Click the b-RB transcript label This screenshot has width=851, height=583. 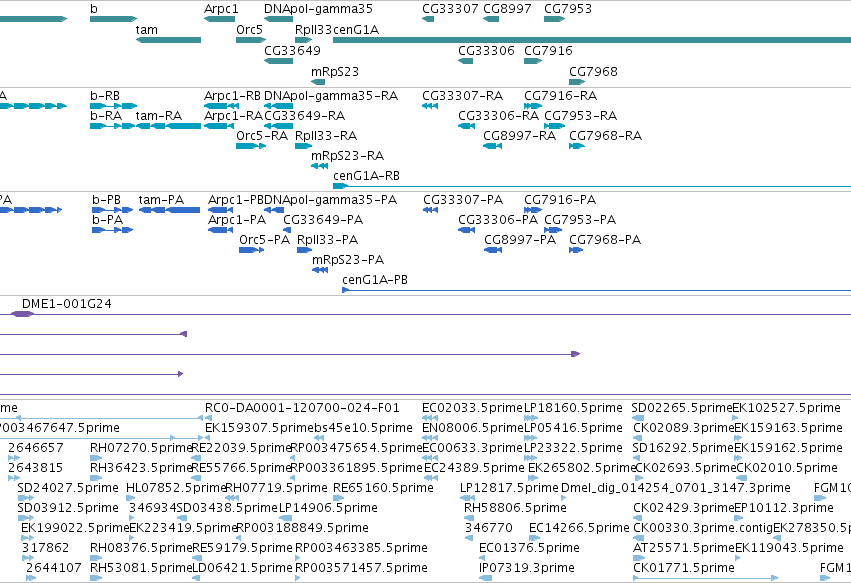click(x=105, y=96)
